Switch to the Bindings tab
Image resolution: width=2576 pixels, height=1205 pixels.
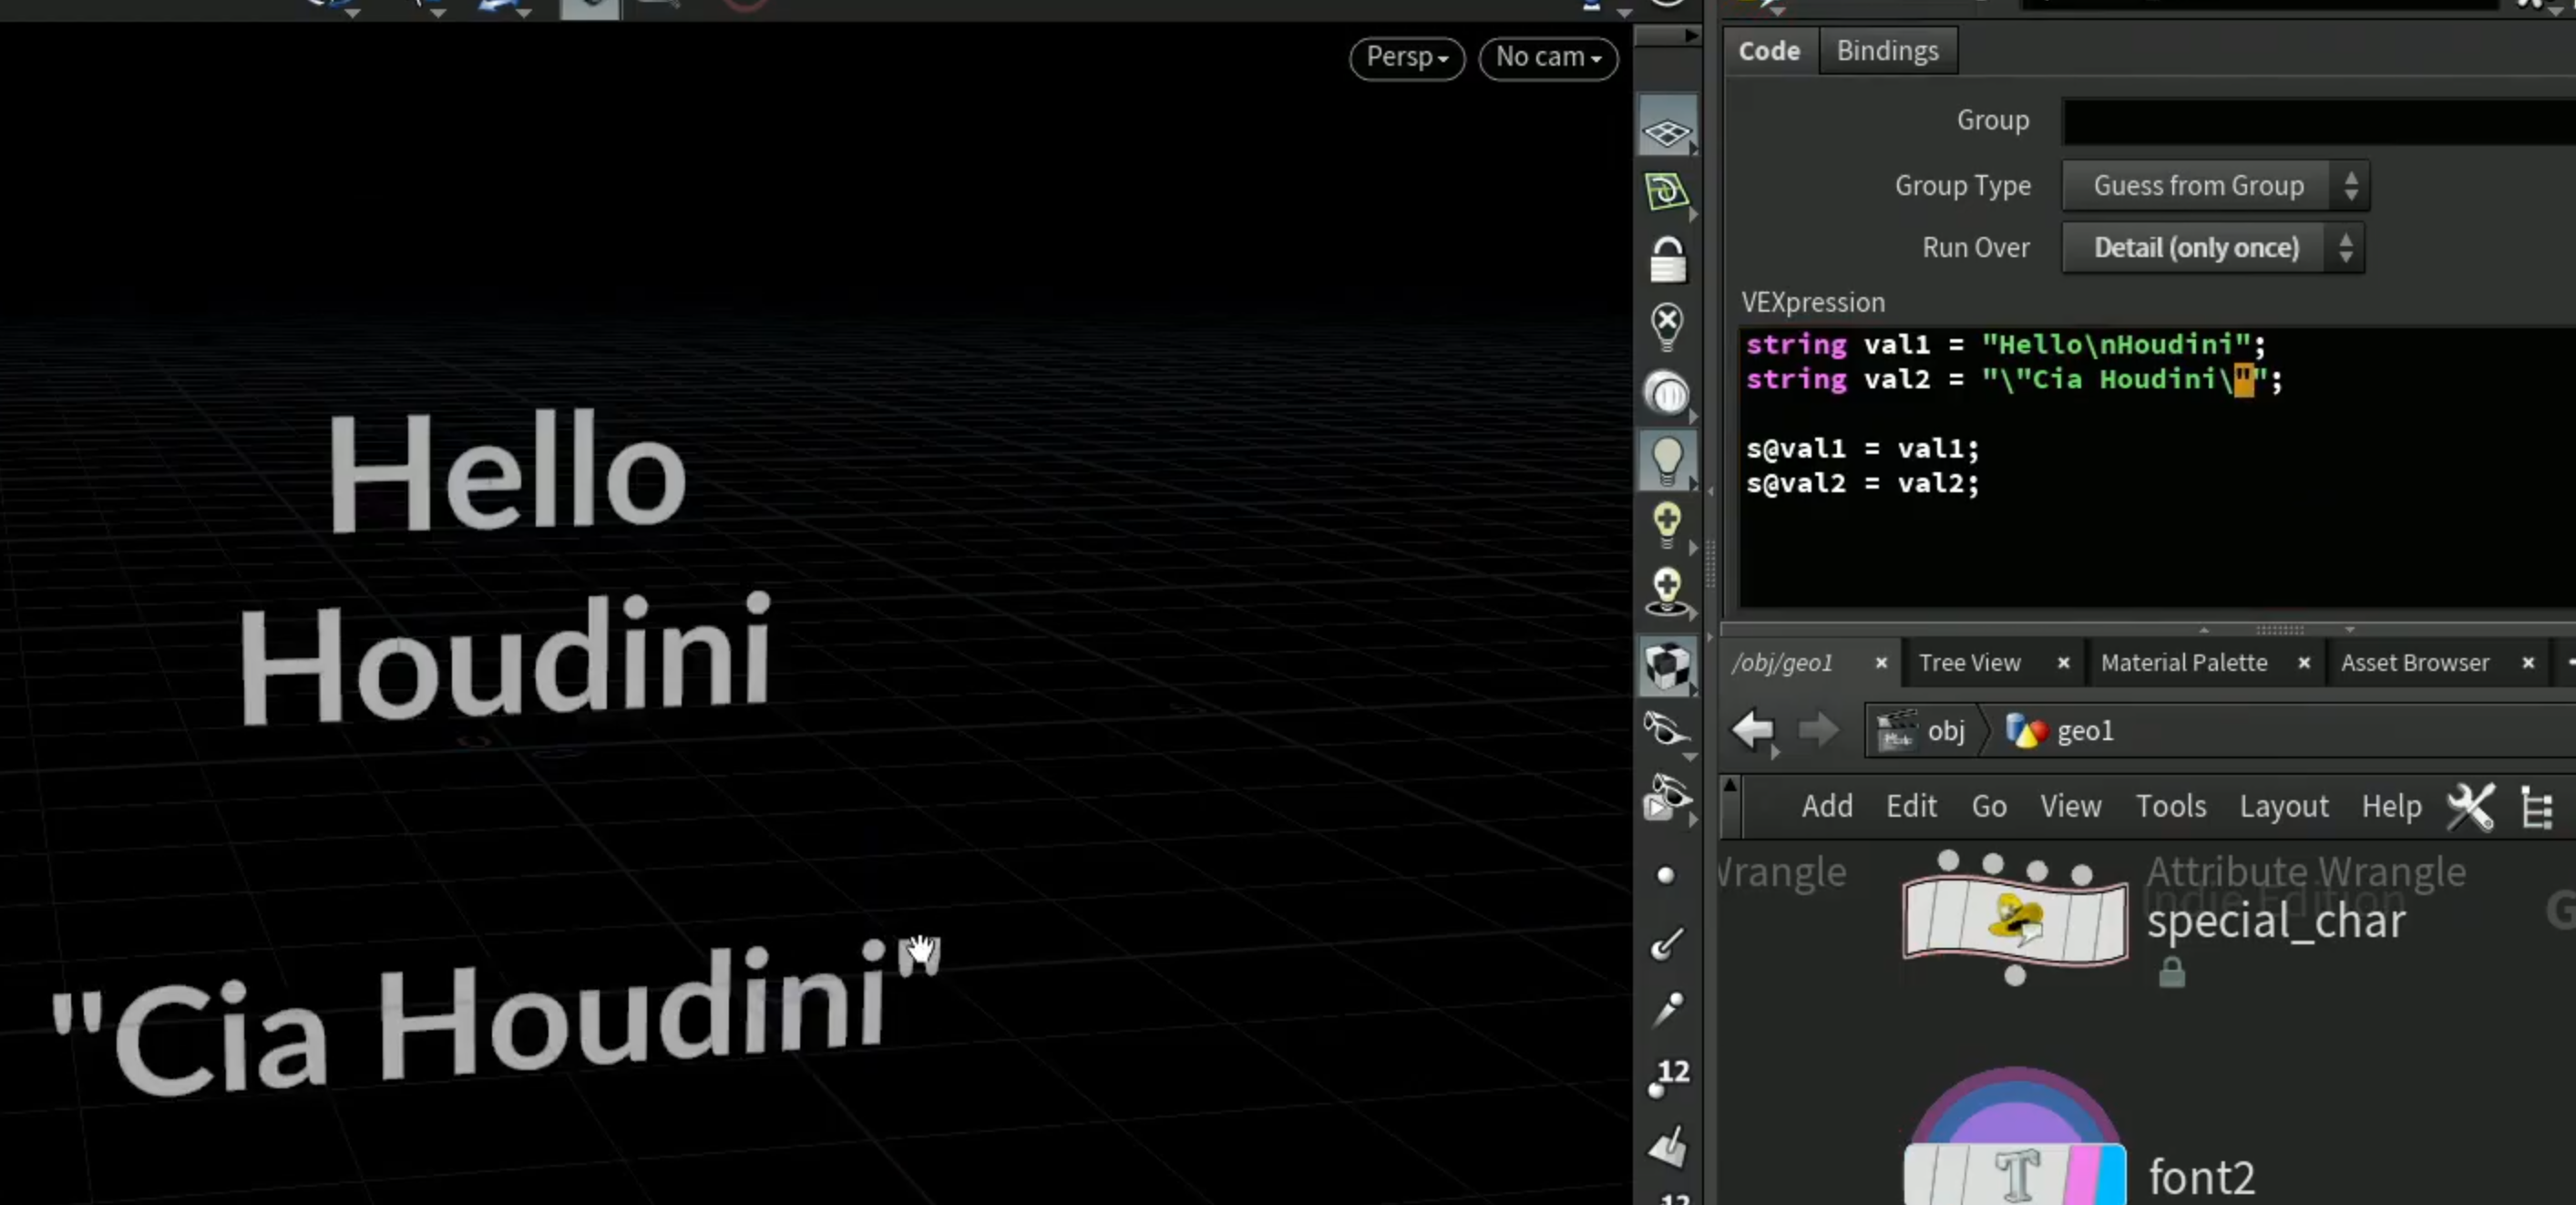[1887, 51]
